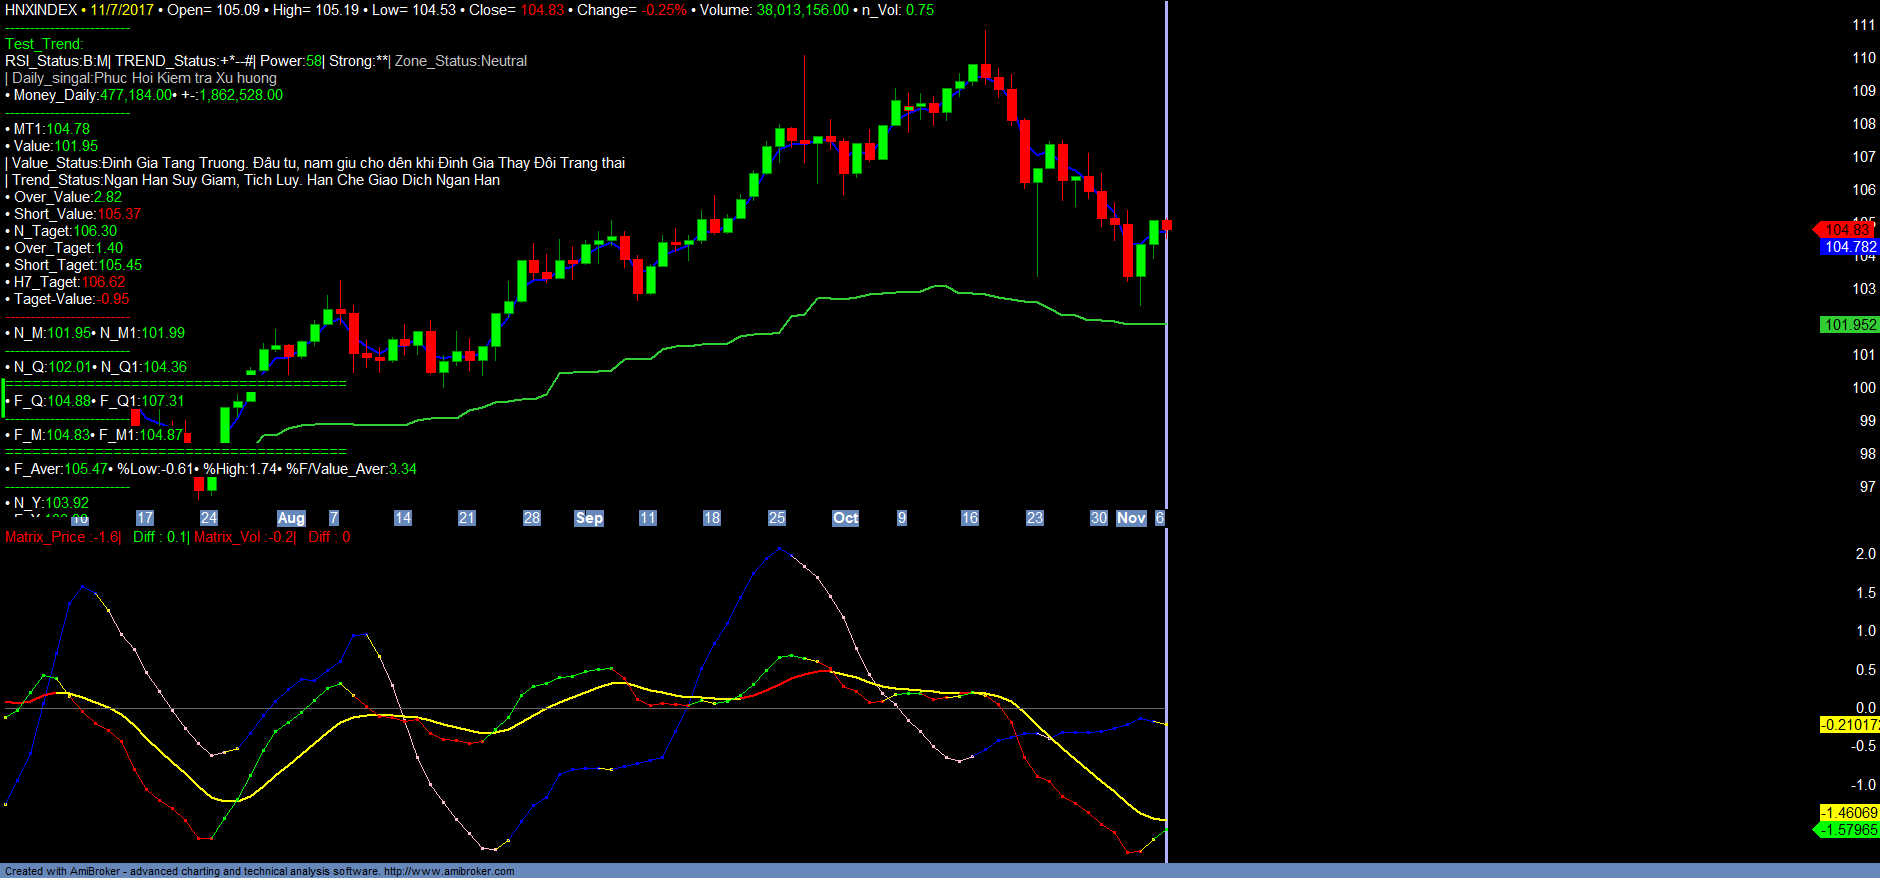Click the blue 104.782 price tag
1880x878 pixels.
point(1849,247)
